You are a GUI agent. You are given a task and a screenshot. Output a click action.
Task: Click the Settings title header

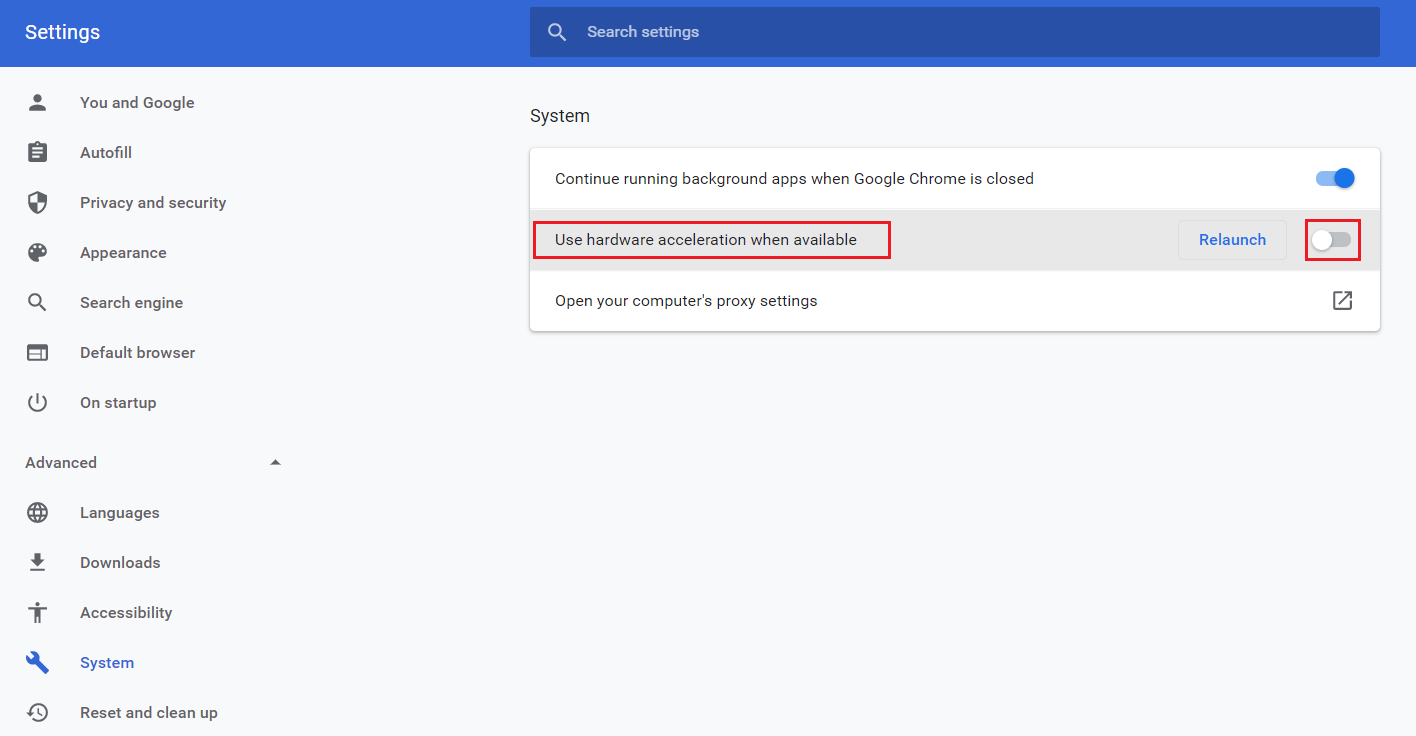62,32
